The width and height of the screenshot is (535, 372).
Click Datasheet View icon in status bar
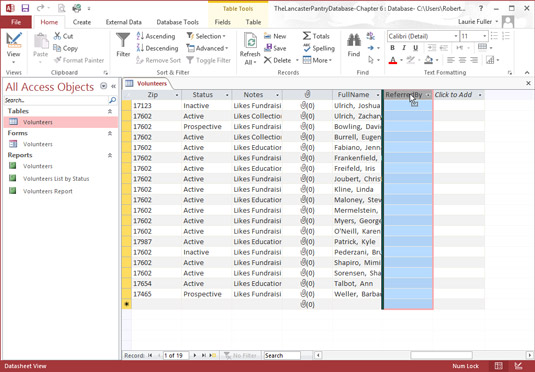coord(498,366)
